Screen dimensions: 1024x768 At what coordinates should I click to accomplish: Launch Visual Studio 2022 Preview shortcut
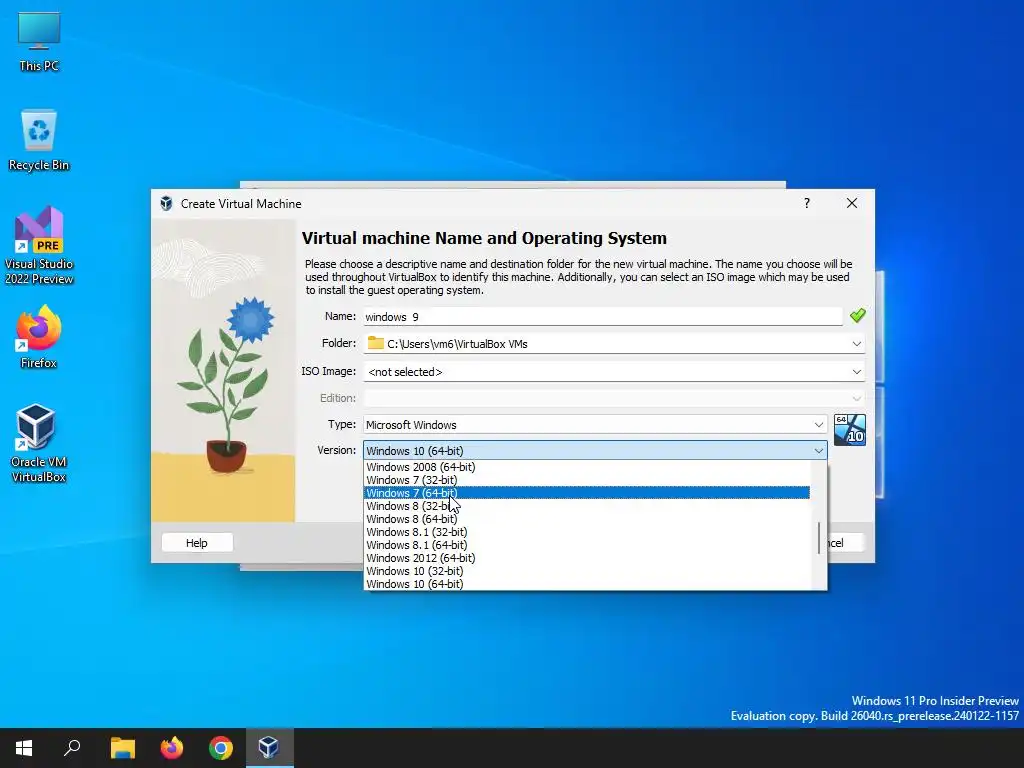tap(39, 246)
